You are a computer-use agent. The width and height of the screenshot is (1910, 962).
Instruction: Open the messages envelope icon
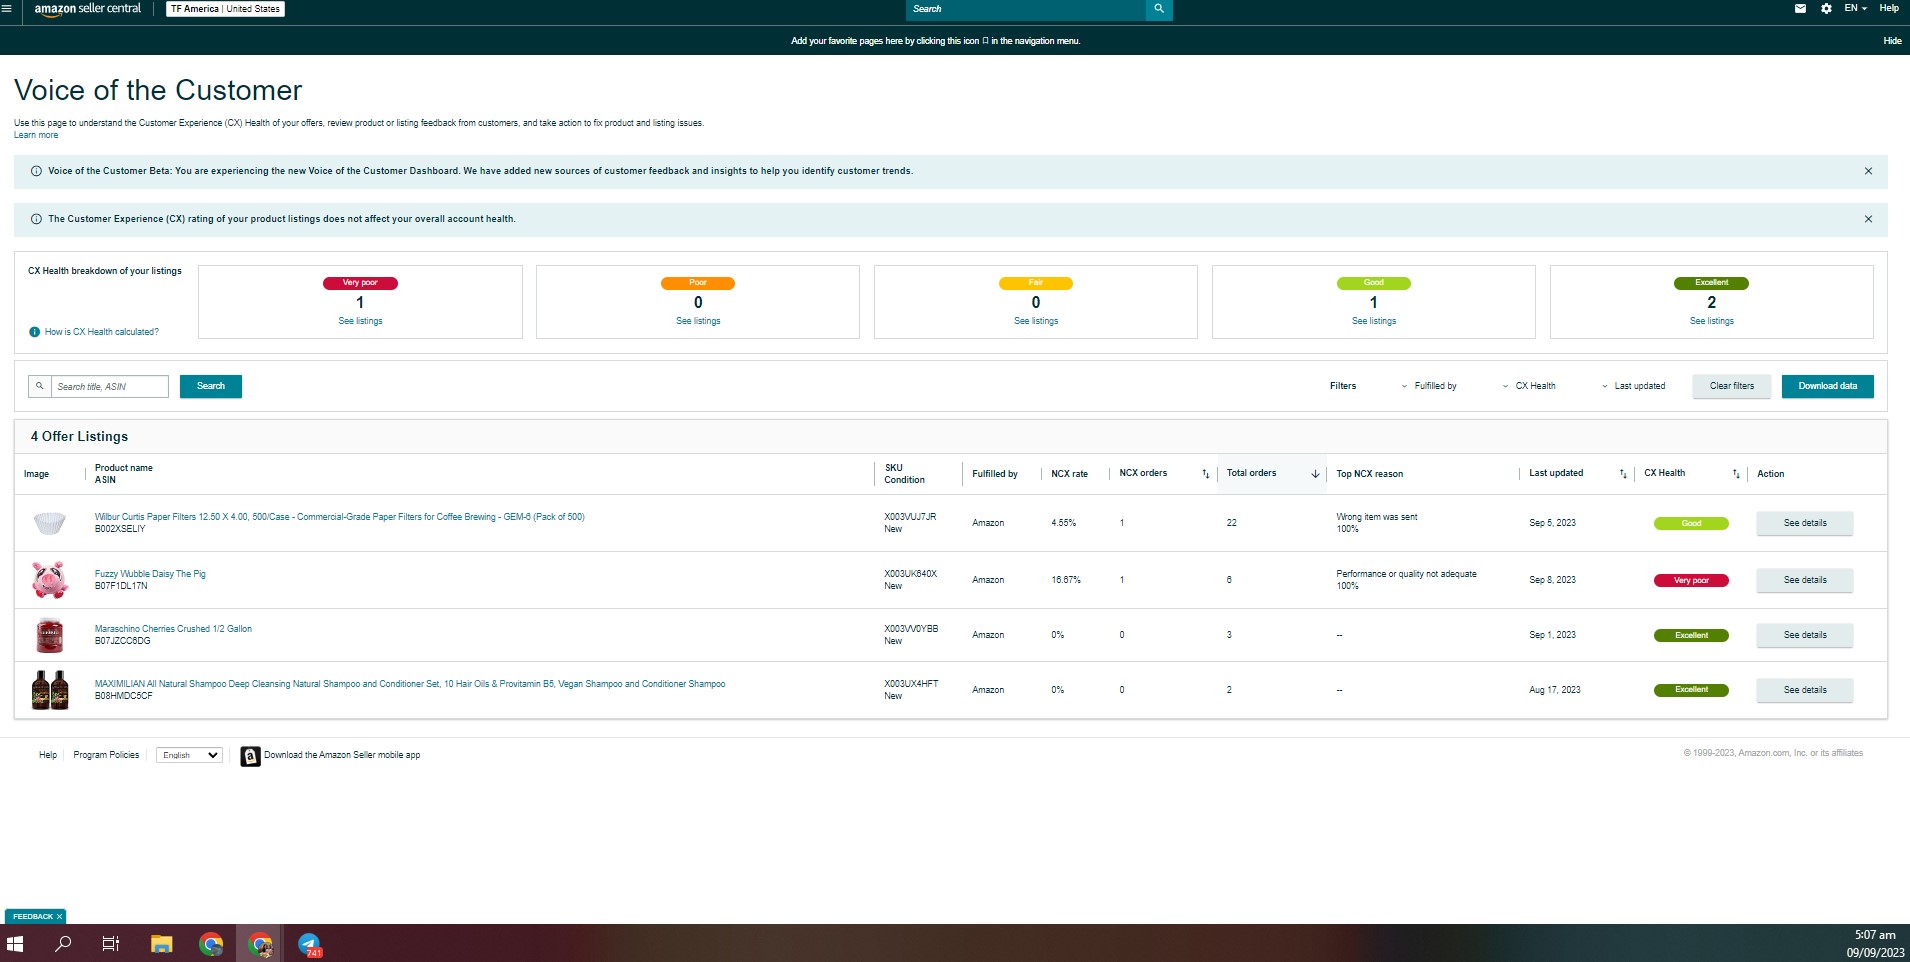click(x=1800, y=9)
